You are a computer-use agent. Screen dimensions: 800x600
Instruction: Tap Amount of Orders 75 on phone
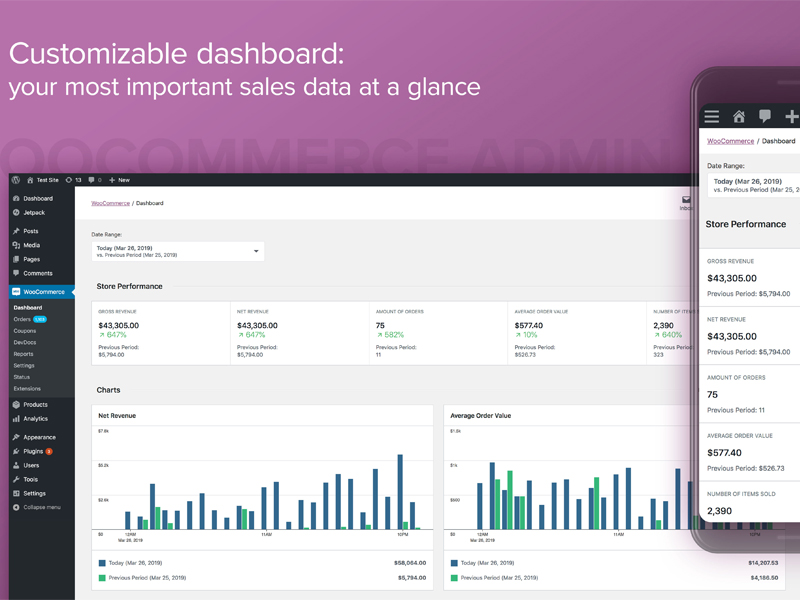[x=712, y=395]
